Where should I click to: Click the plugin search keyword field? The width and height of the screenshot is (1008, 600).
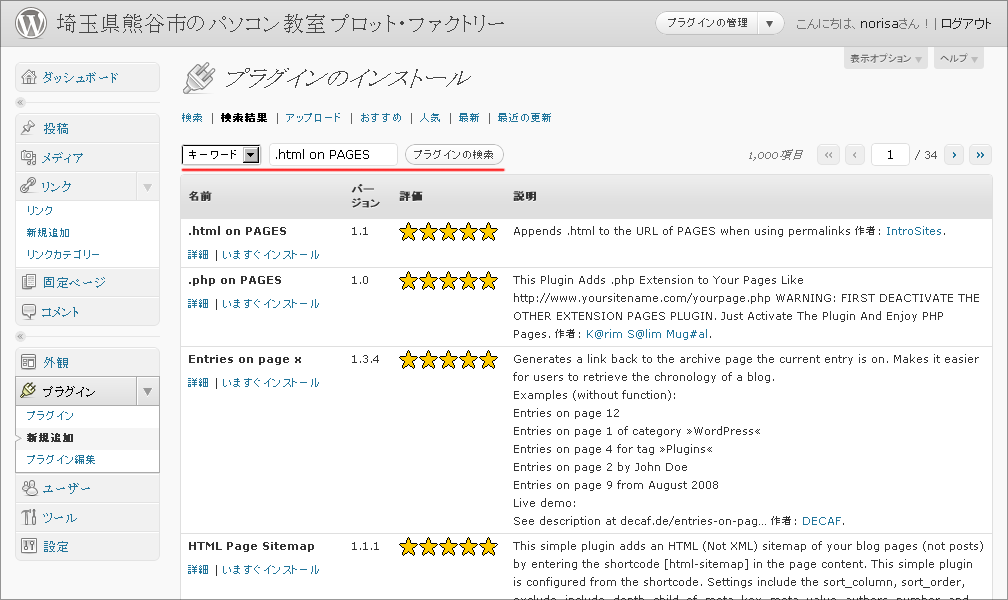(x=333, y=155)
